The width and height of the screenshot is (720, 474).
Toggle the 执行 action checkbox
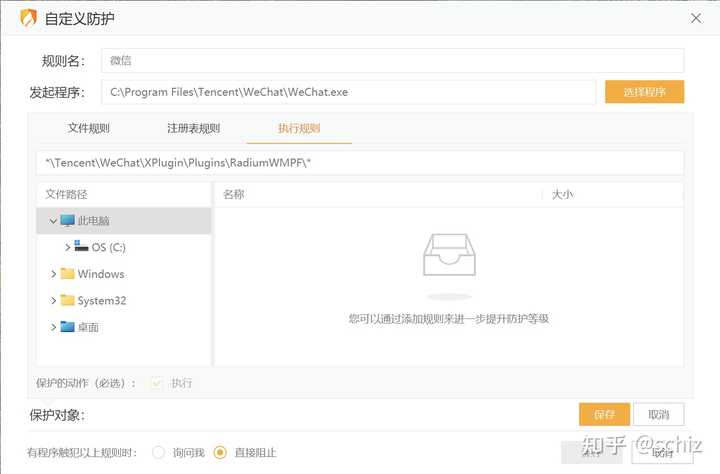(x=157, y=383)
